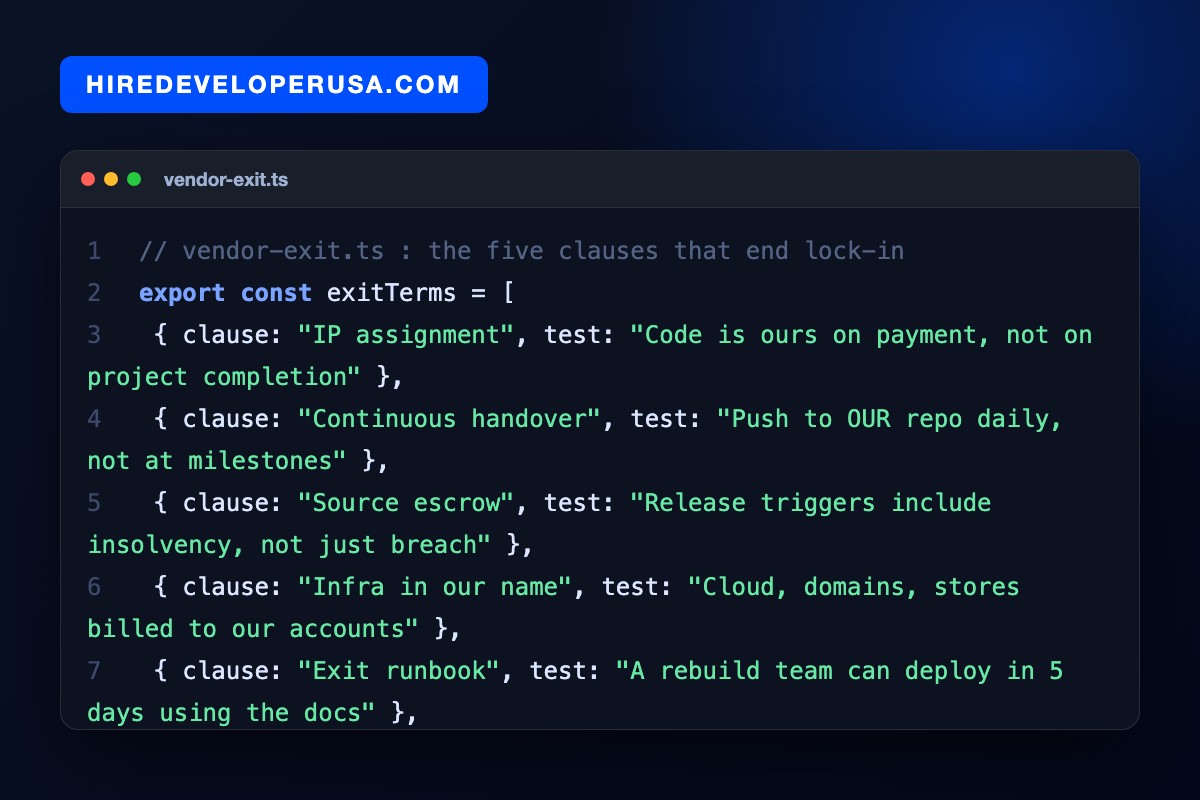Click the "project completion" continuation text
Image resolution: width=1200 pixels, height=800 pixels.
click(x=225, y=377)
